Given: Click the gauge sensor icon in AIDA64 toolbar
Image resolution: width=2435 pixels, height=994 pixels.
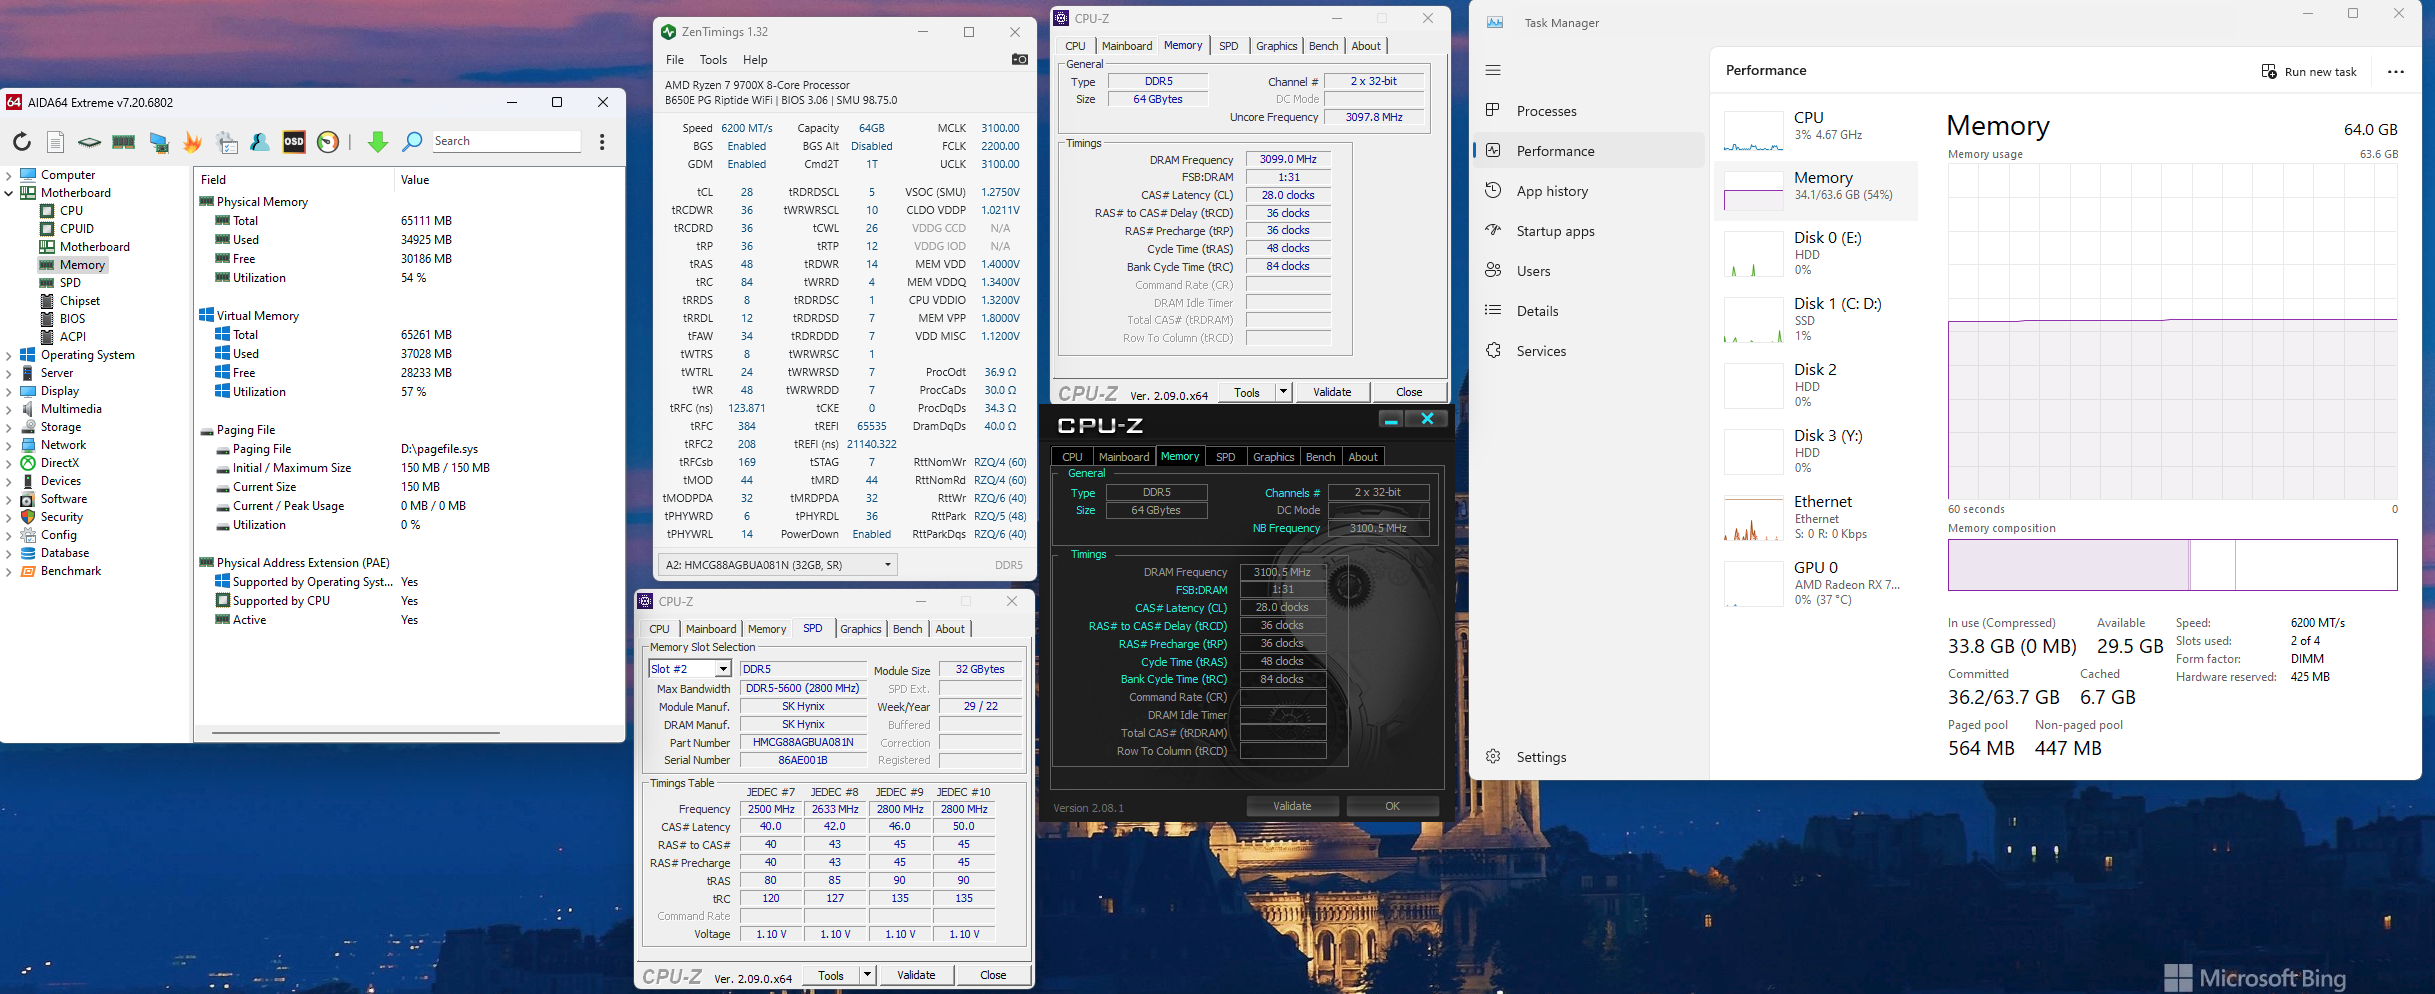Looking at the screenshot, I should coord(328,142).
